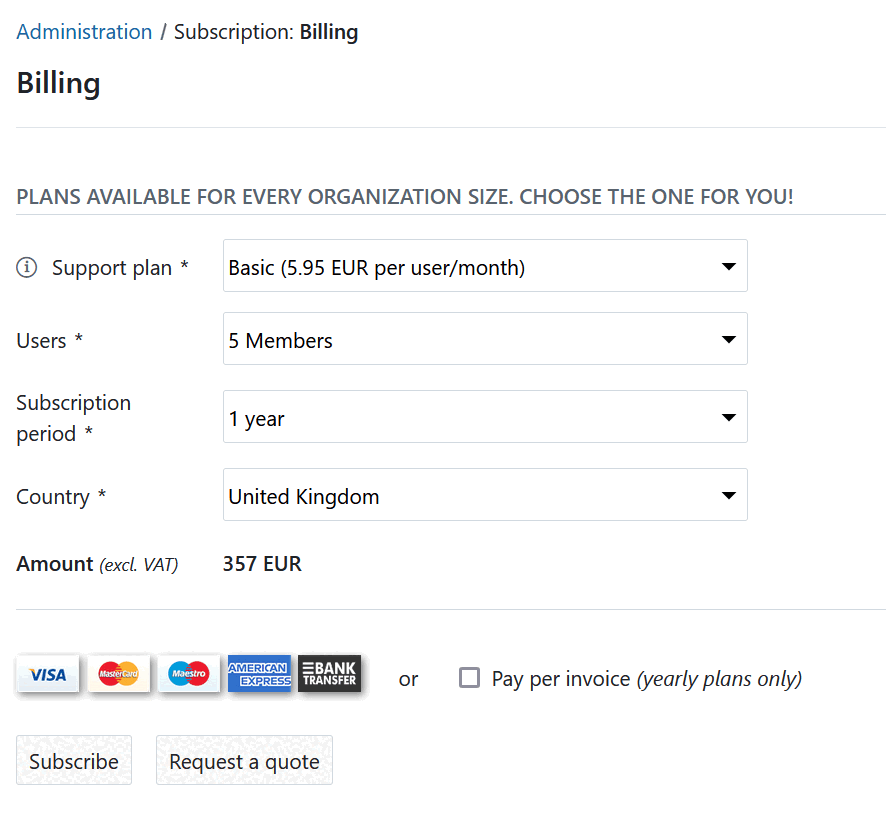Click the chevron on the Country selector
The image size is (886, 826).
[x=729, y=494]
